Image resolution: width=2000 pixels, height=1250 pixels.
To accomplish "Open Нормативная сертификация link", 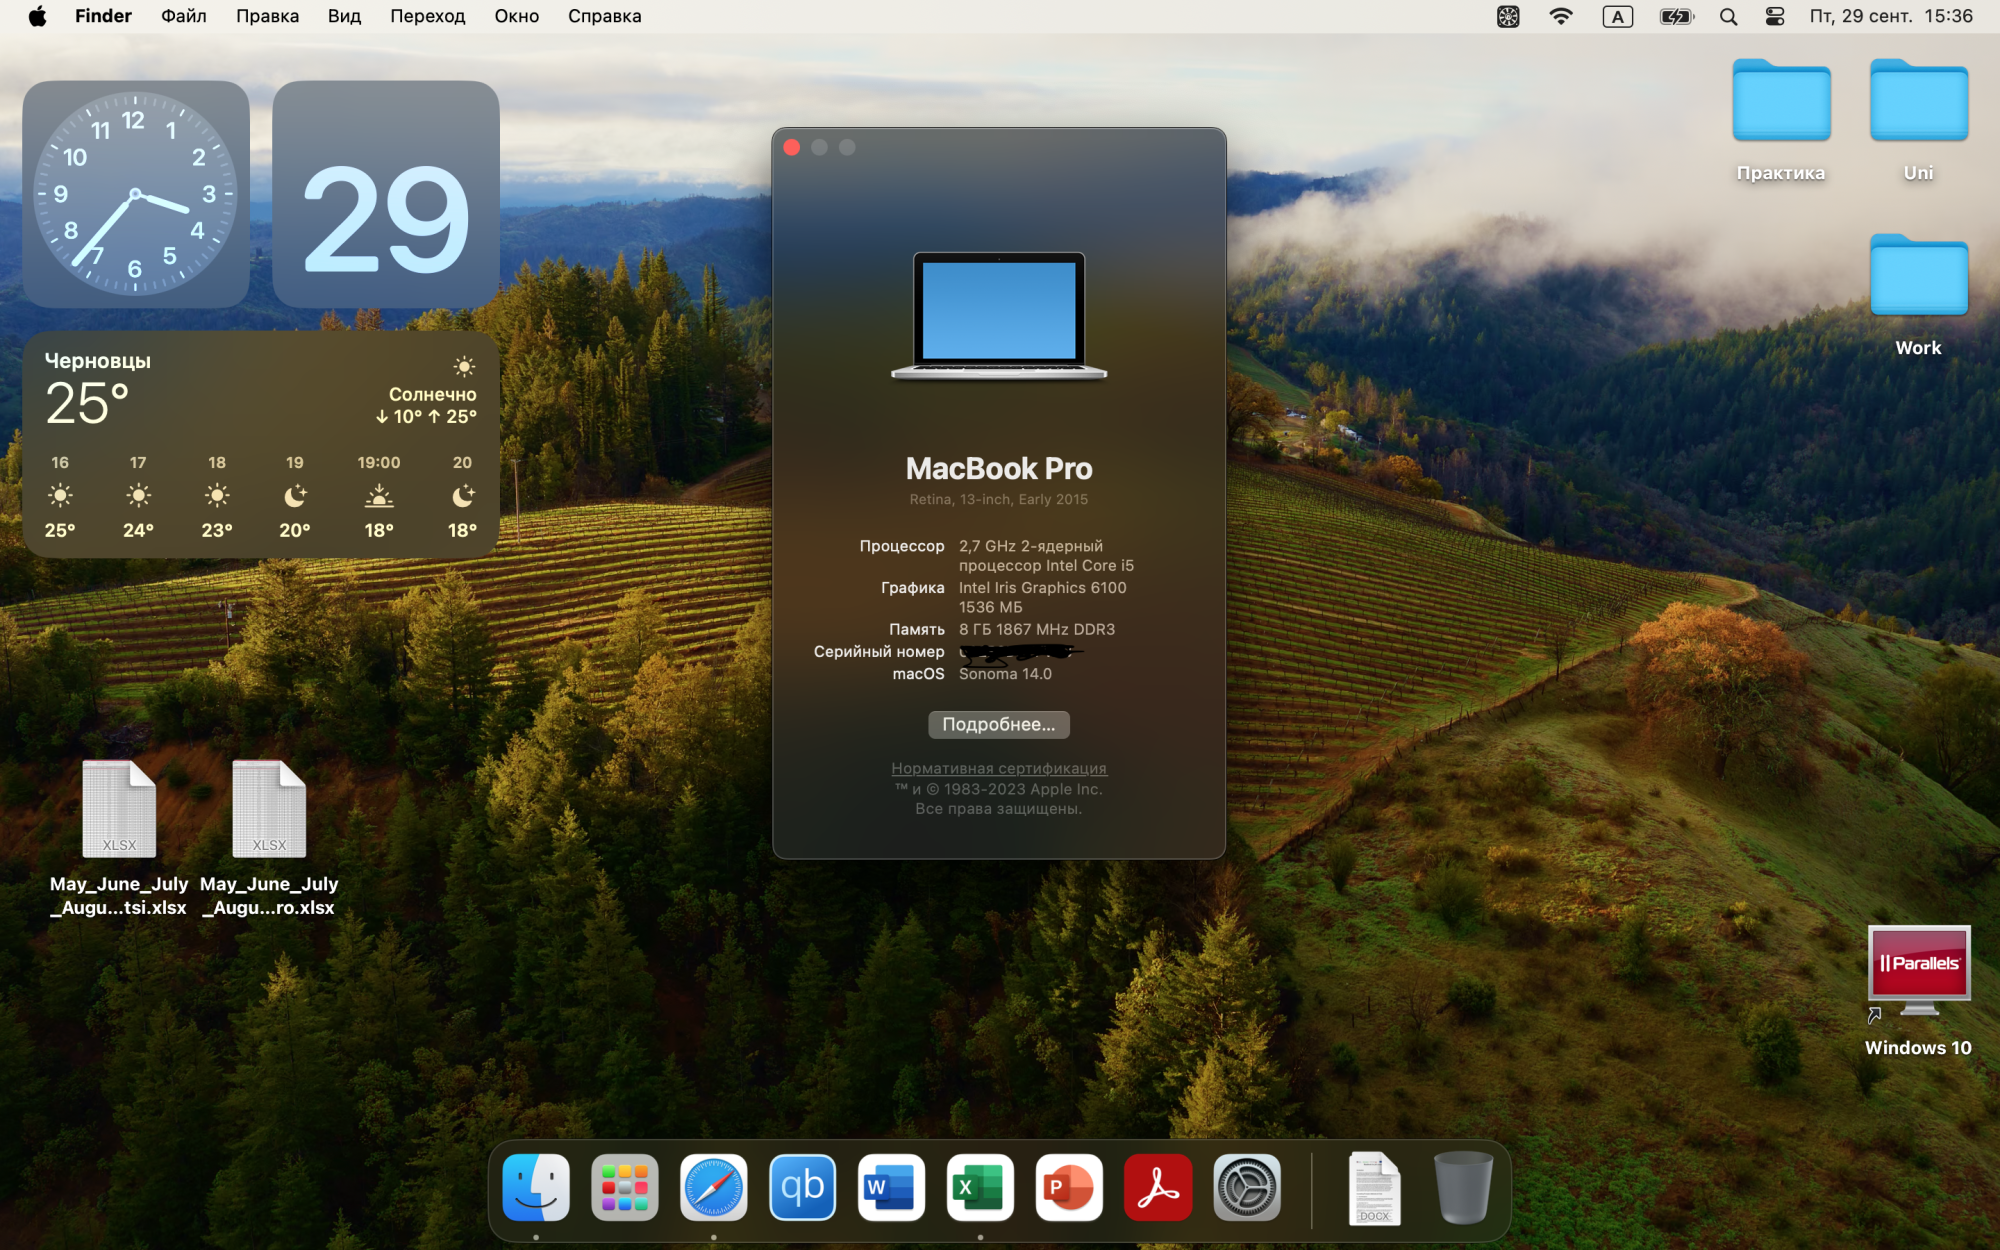I will pyautogui.click(x=998, y=768).
